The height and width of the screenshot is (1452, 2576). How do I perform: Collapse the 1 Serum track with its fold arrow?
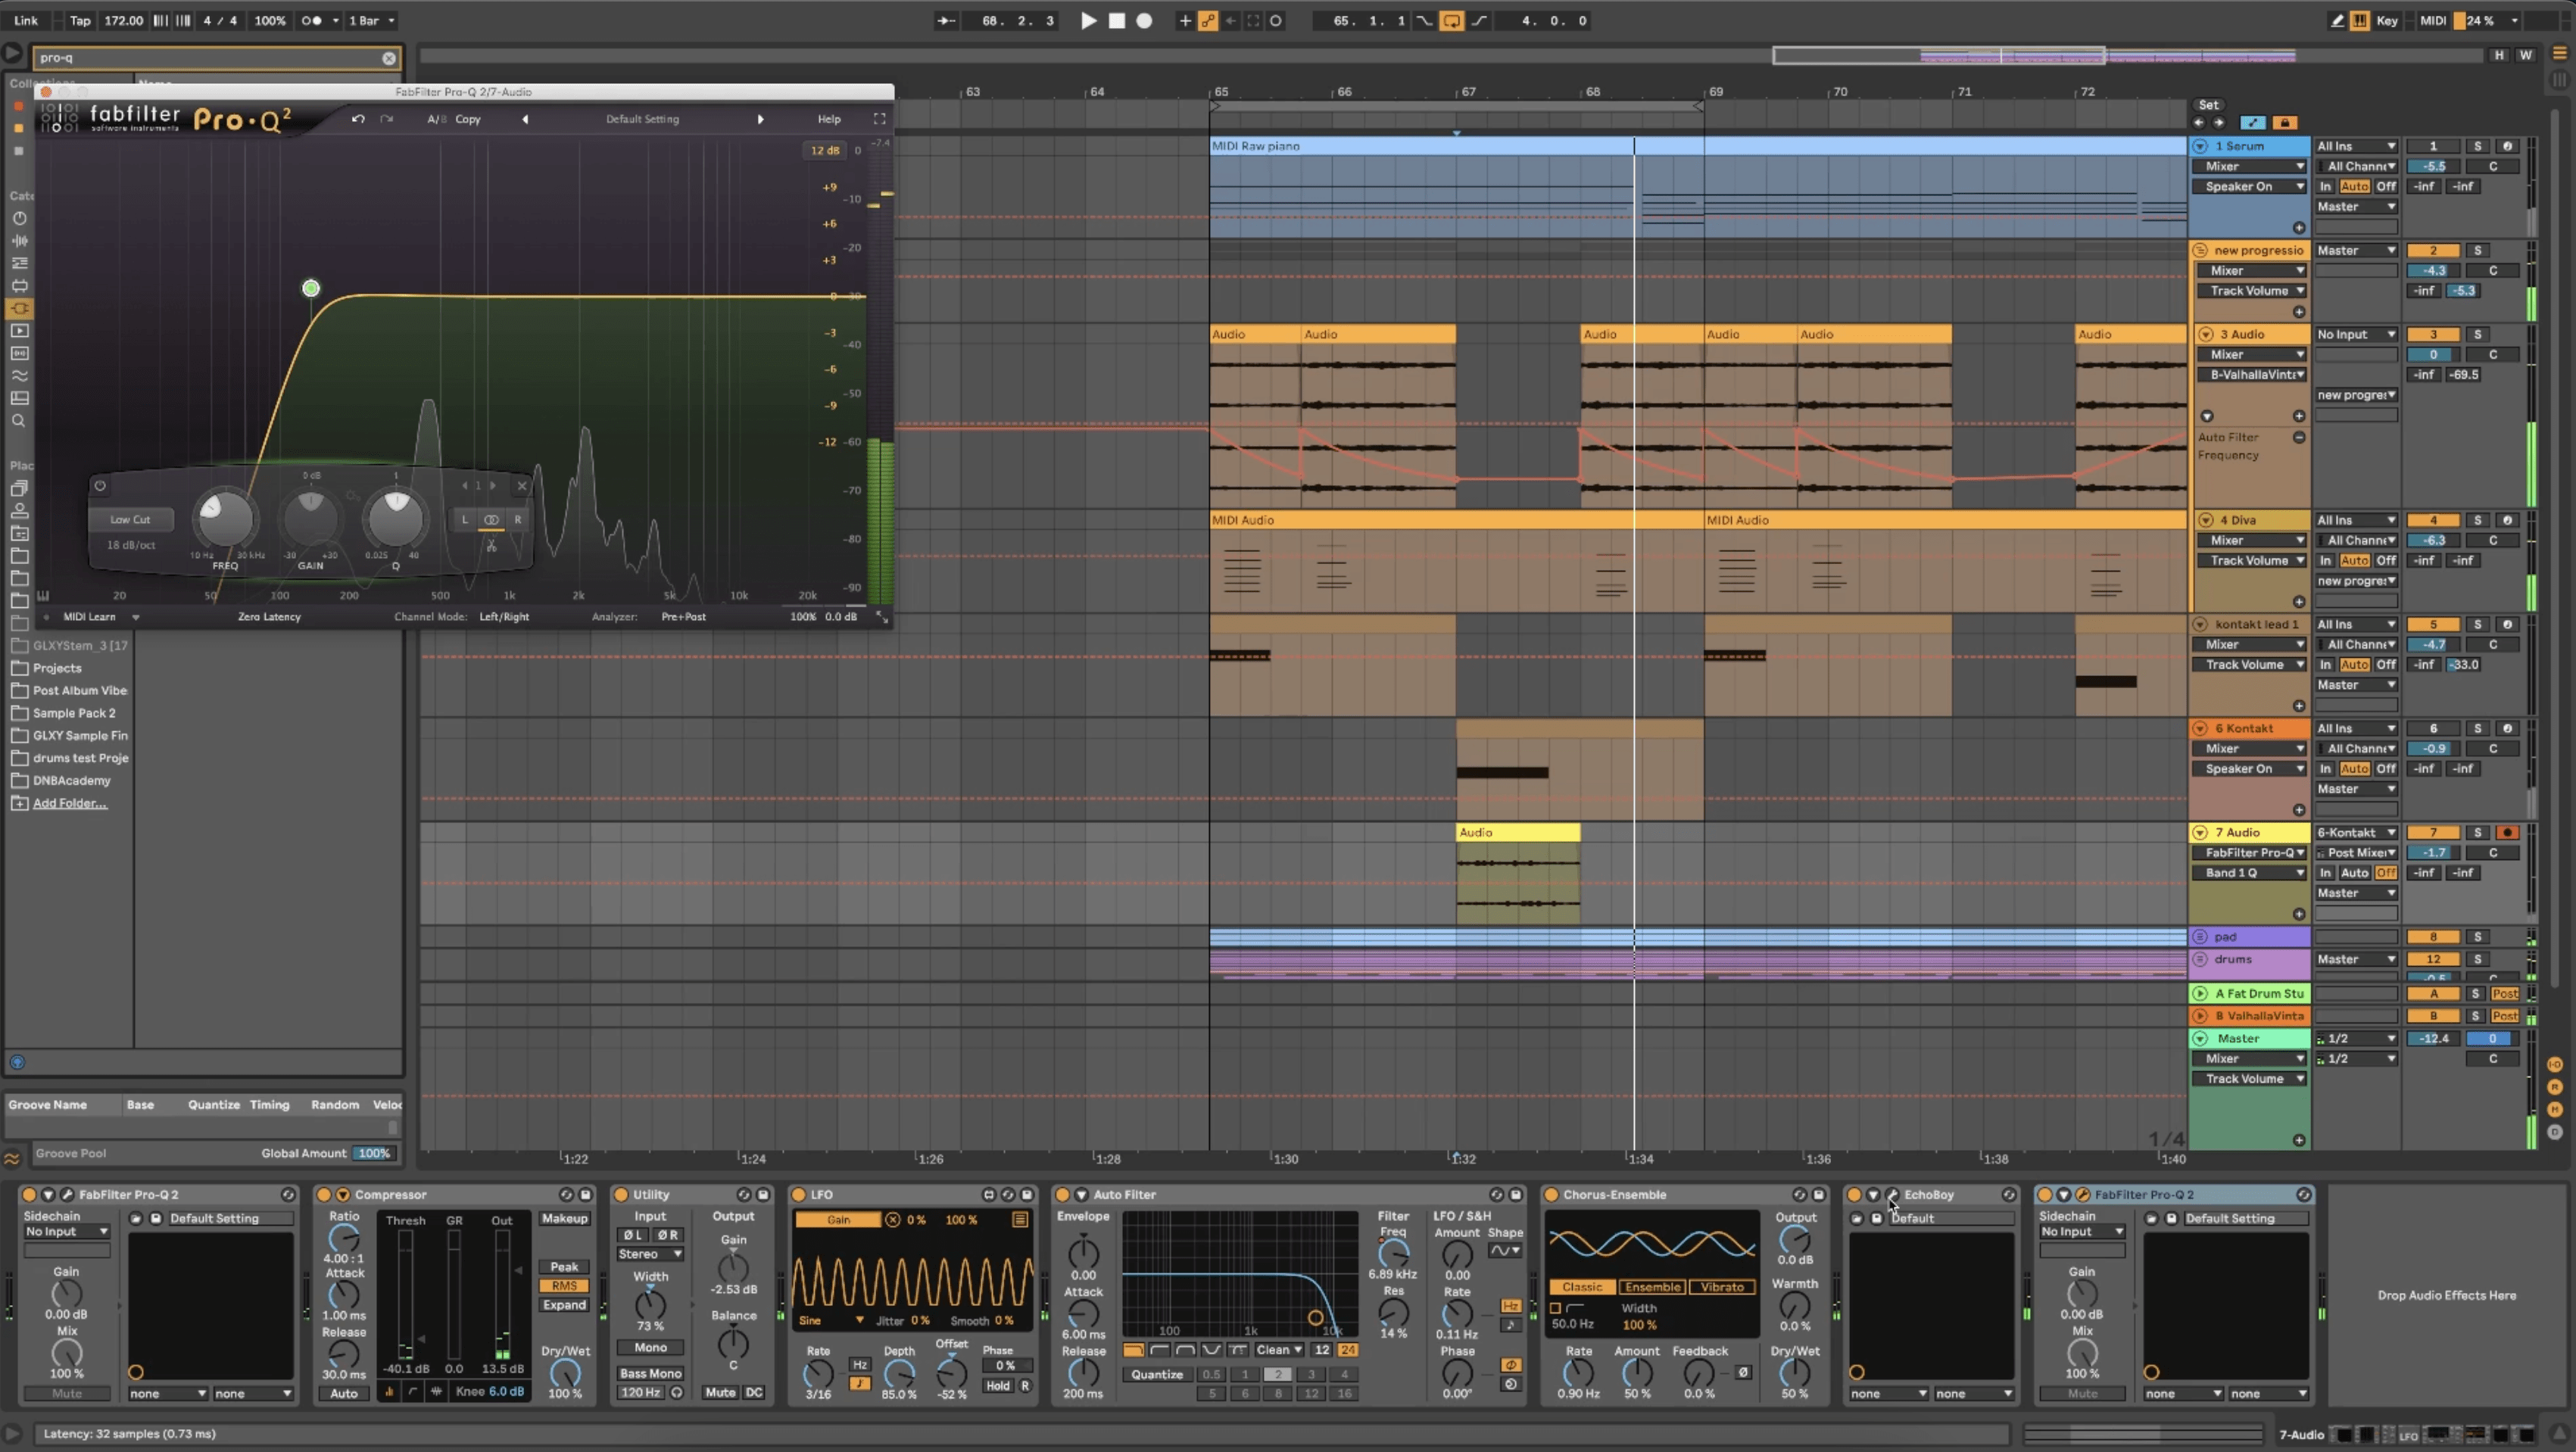2200,146
